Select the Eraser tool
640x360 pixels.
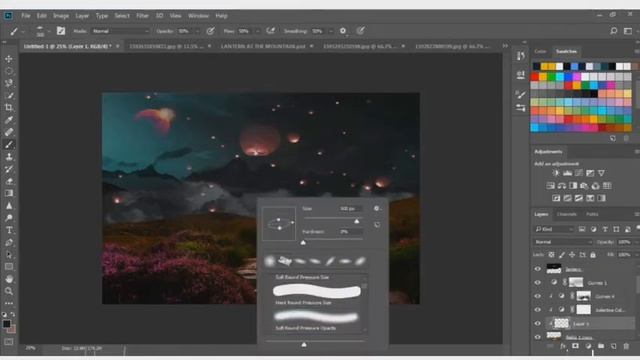[x=9, y=181]
